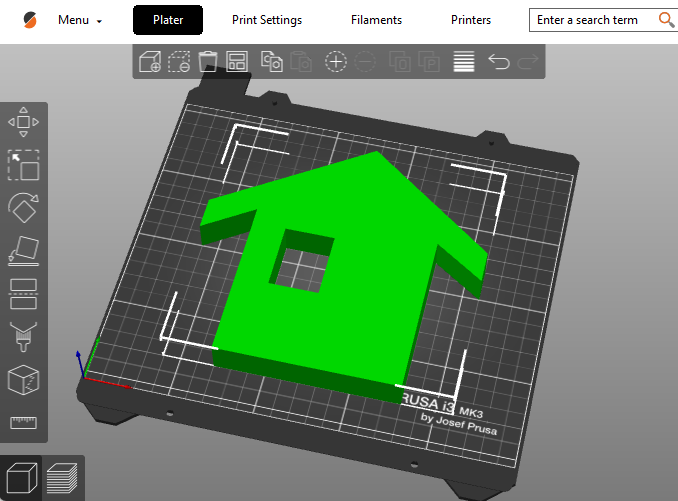Click the Delete selected object icon

[x=179, y=62]
